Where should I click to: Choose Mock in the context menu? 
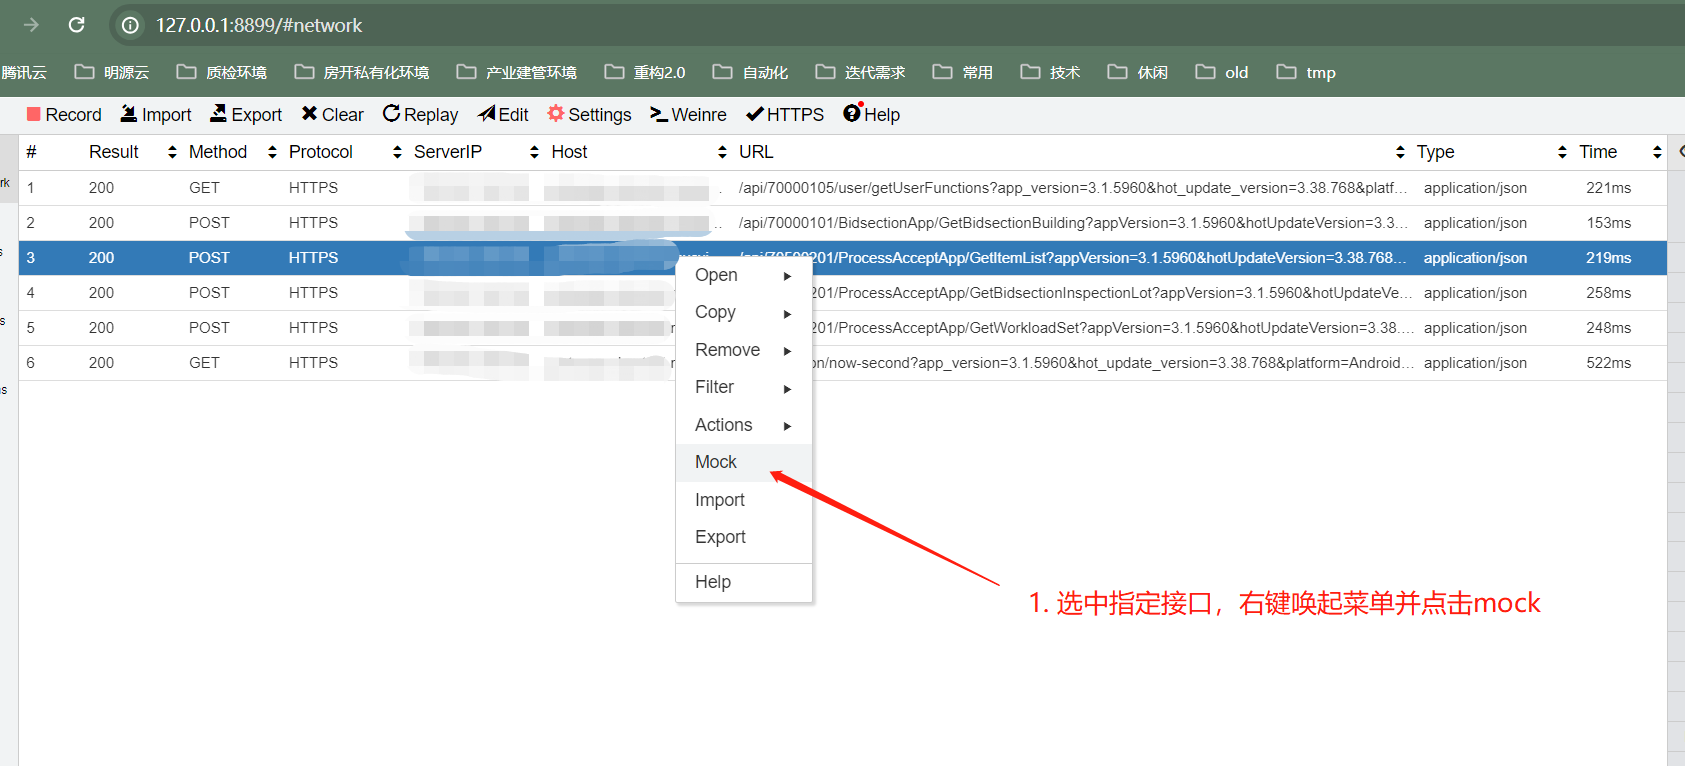coord(744,462)
